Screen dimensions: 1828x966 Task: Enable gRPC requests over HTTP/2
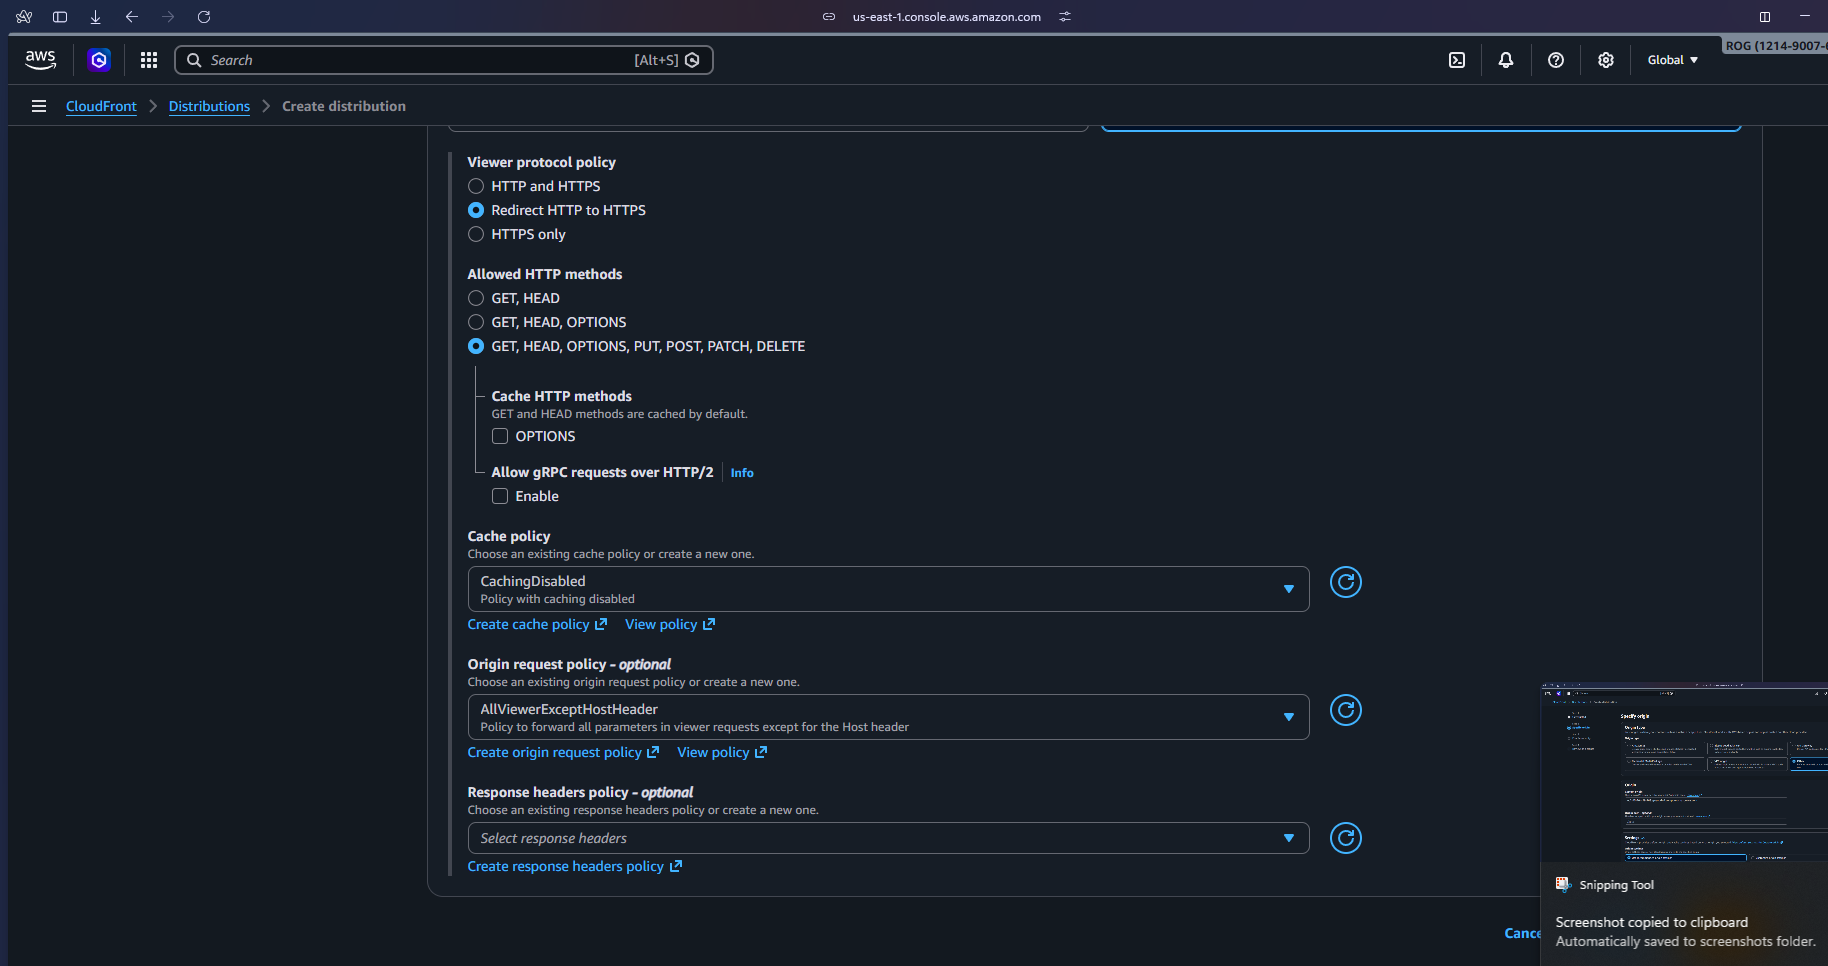[500, 496]
